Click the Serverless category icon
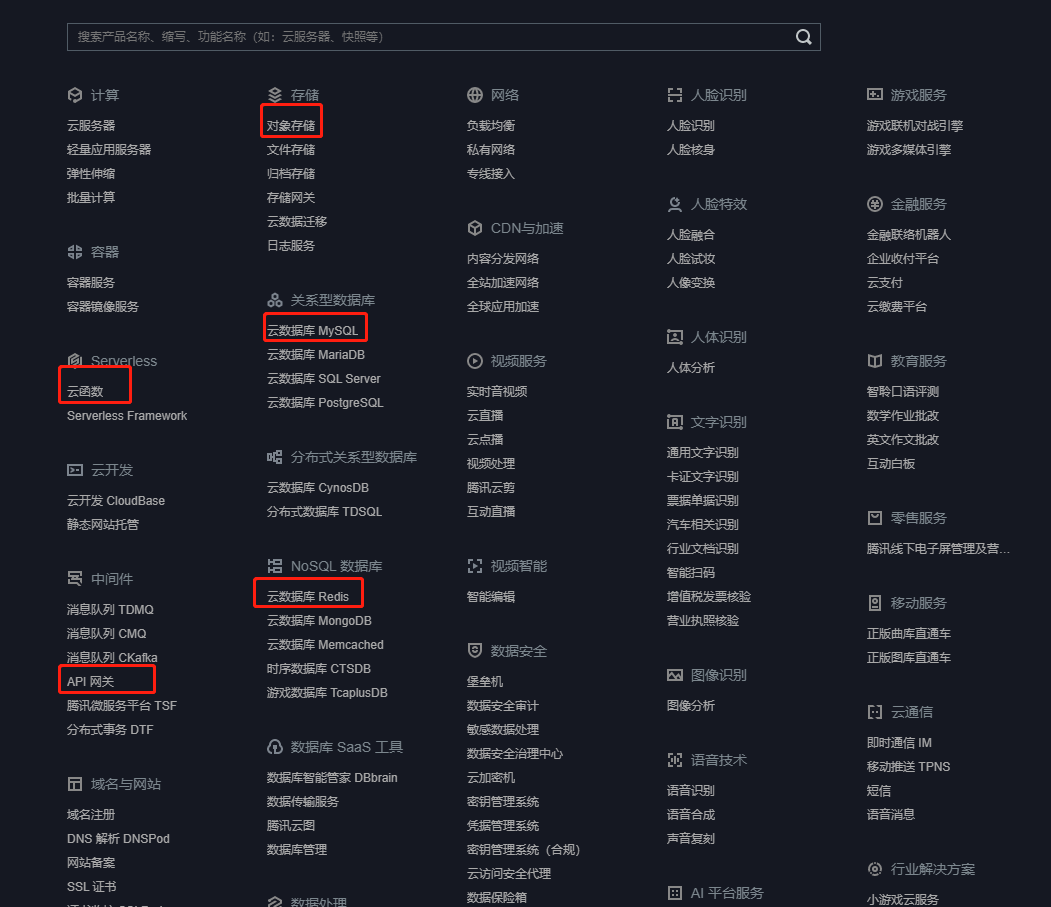The image size is (1051, 907). point(76,360)
